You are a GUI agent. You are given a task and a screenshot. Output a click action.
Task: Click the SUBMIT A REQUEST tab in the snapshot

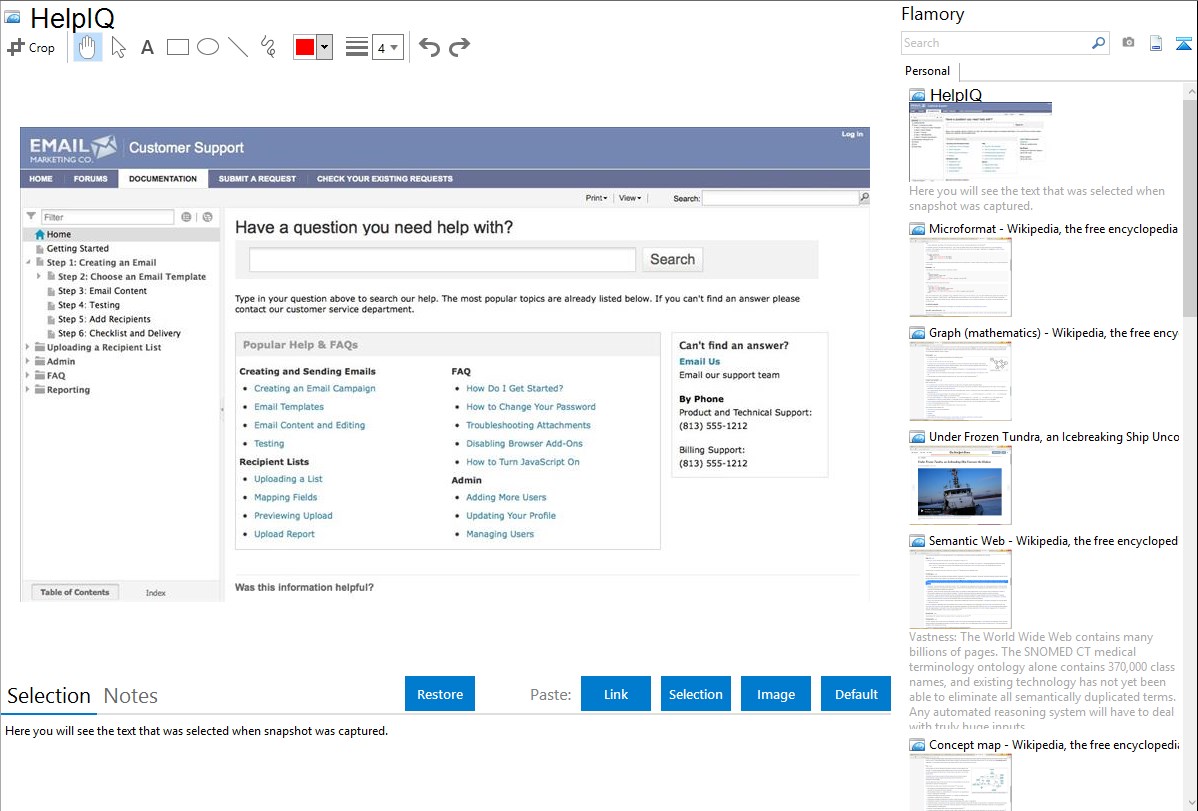click(x=257, y=179)
